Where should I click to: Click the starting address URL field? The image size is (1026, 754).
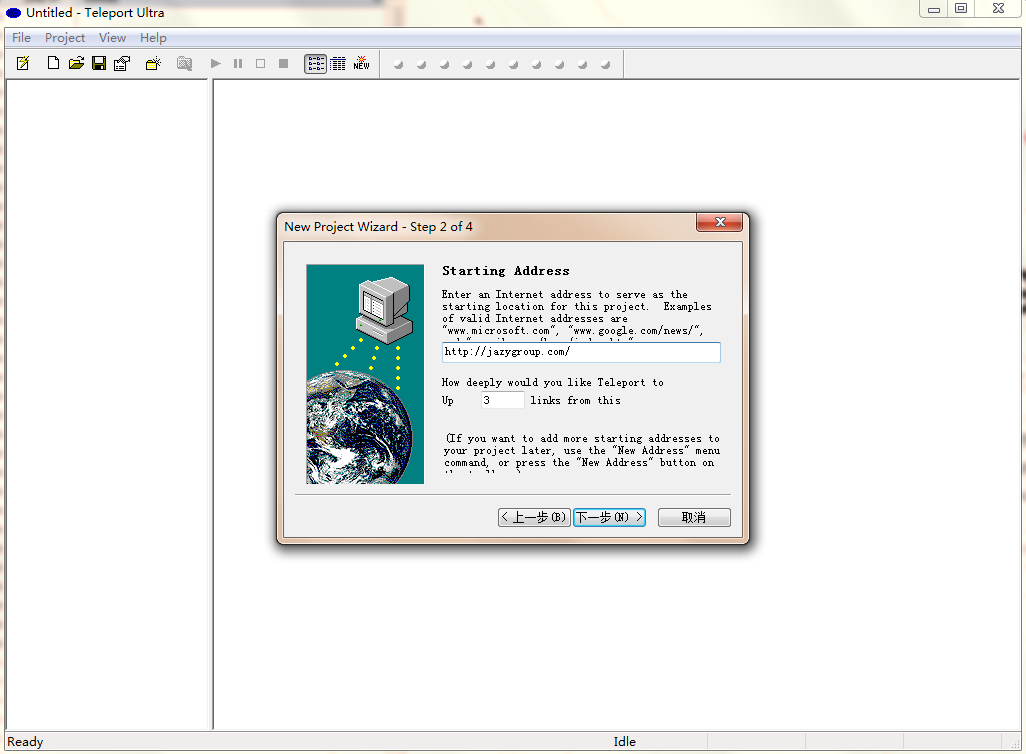coord(580,352)
